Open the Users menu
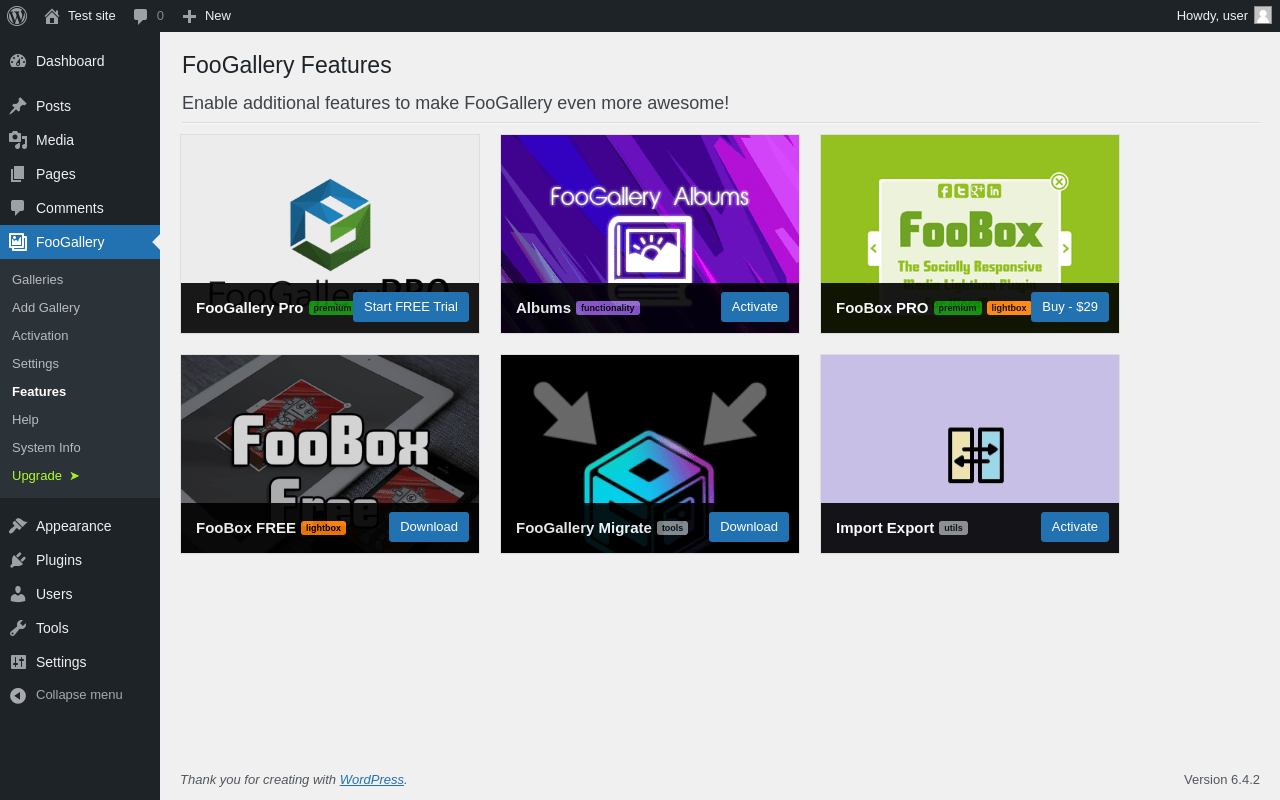Screen dimensions: 1280x800 80,594
